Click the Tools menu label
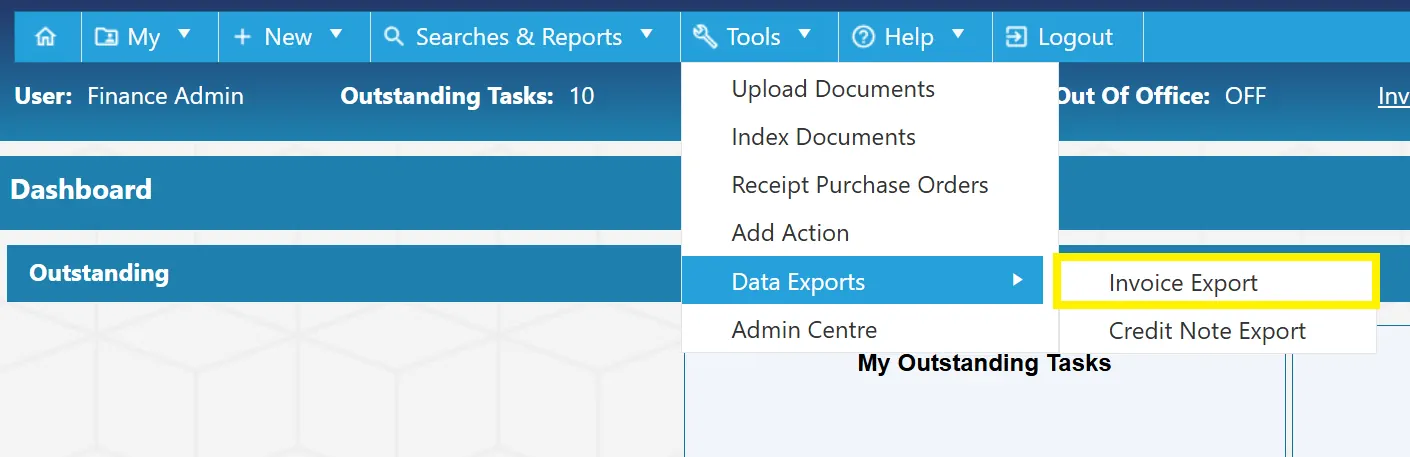The width and height of the screenshot is (1410, 457). point(753,37)
